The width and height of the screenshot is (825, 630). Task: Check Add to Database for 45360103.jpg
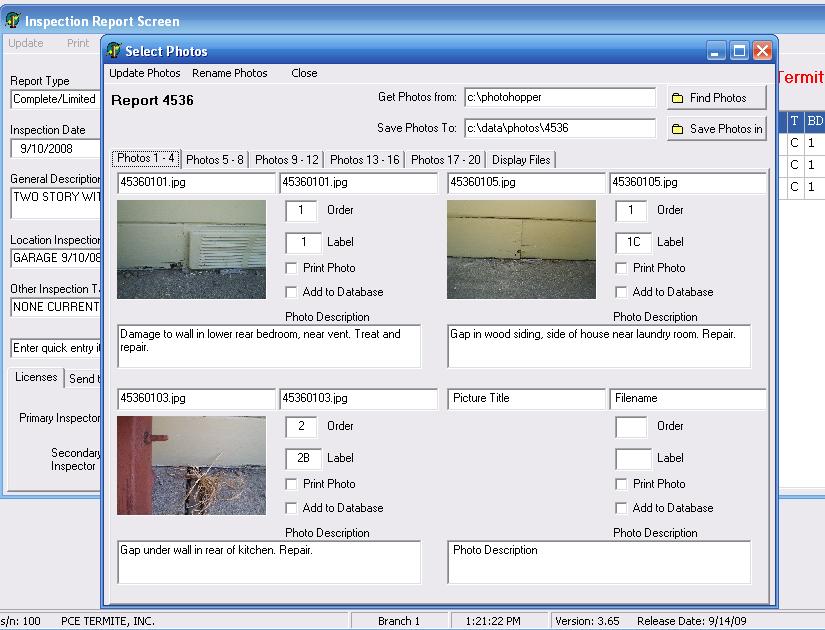click(x=291, y=508)
